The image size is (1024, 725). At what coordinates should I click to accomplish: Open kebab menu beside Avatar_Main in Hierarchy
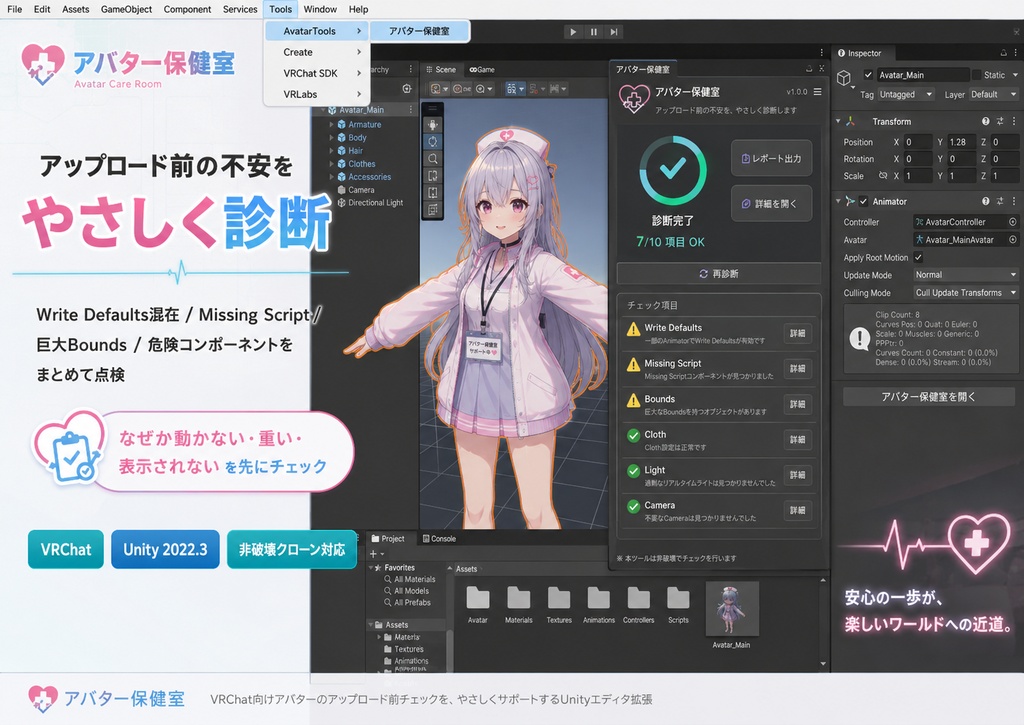click(411, 110)
